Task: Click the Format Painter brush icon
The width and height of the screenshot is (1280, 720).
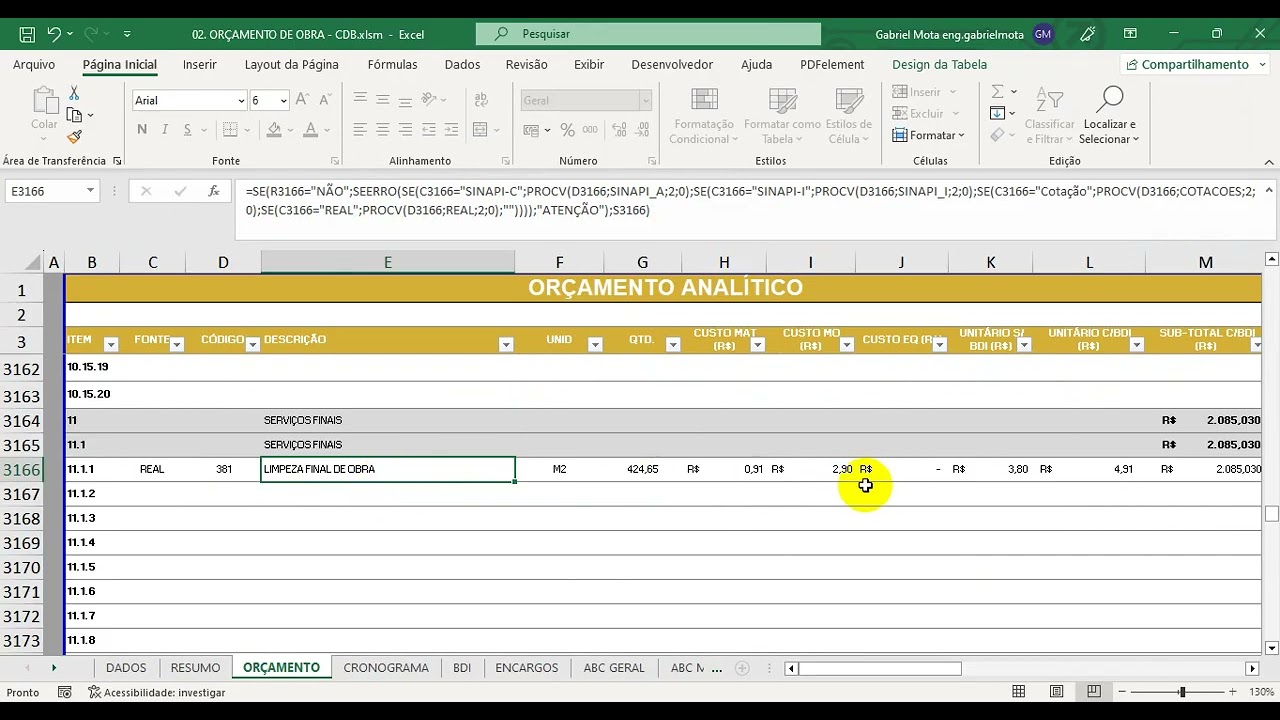Action: pos(74,137)
